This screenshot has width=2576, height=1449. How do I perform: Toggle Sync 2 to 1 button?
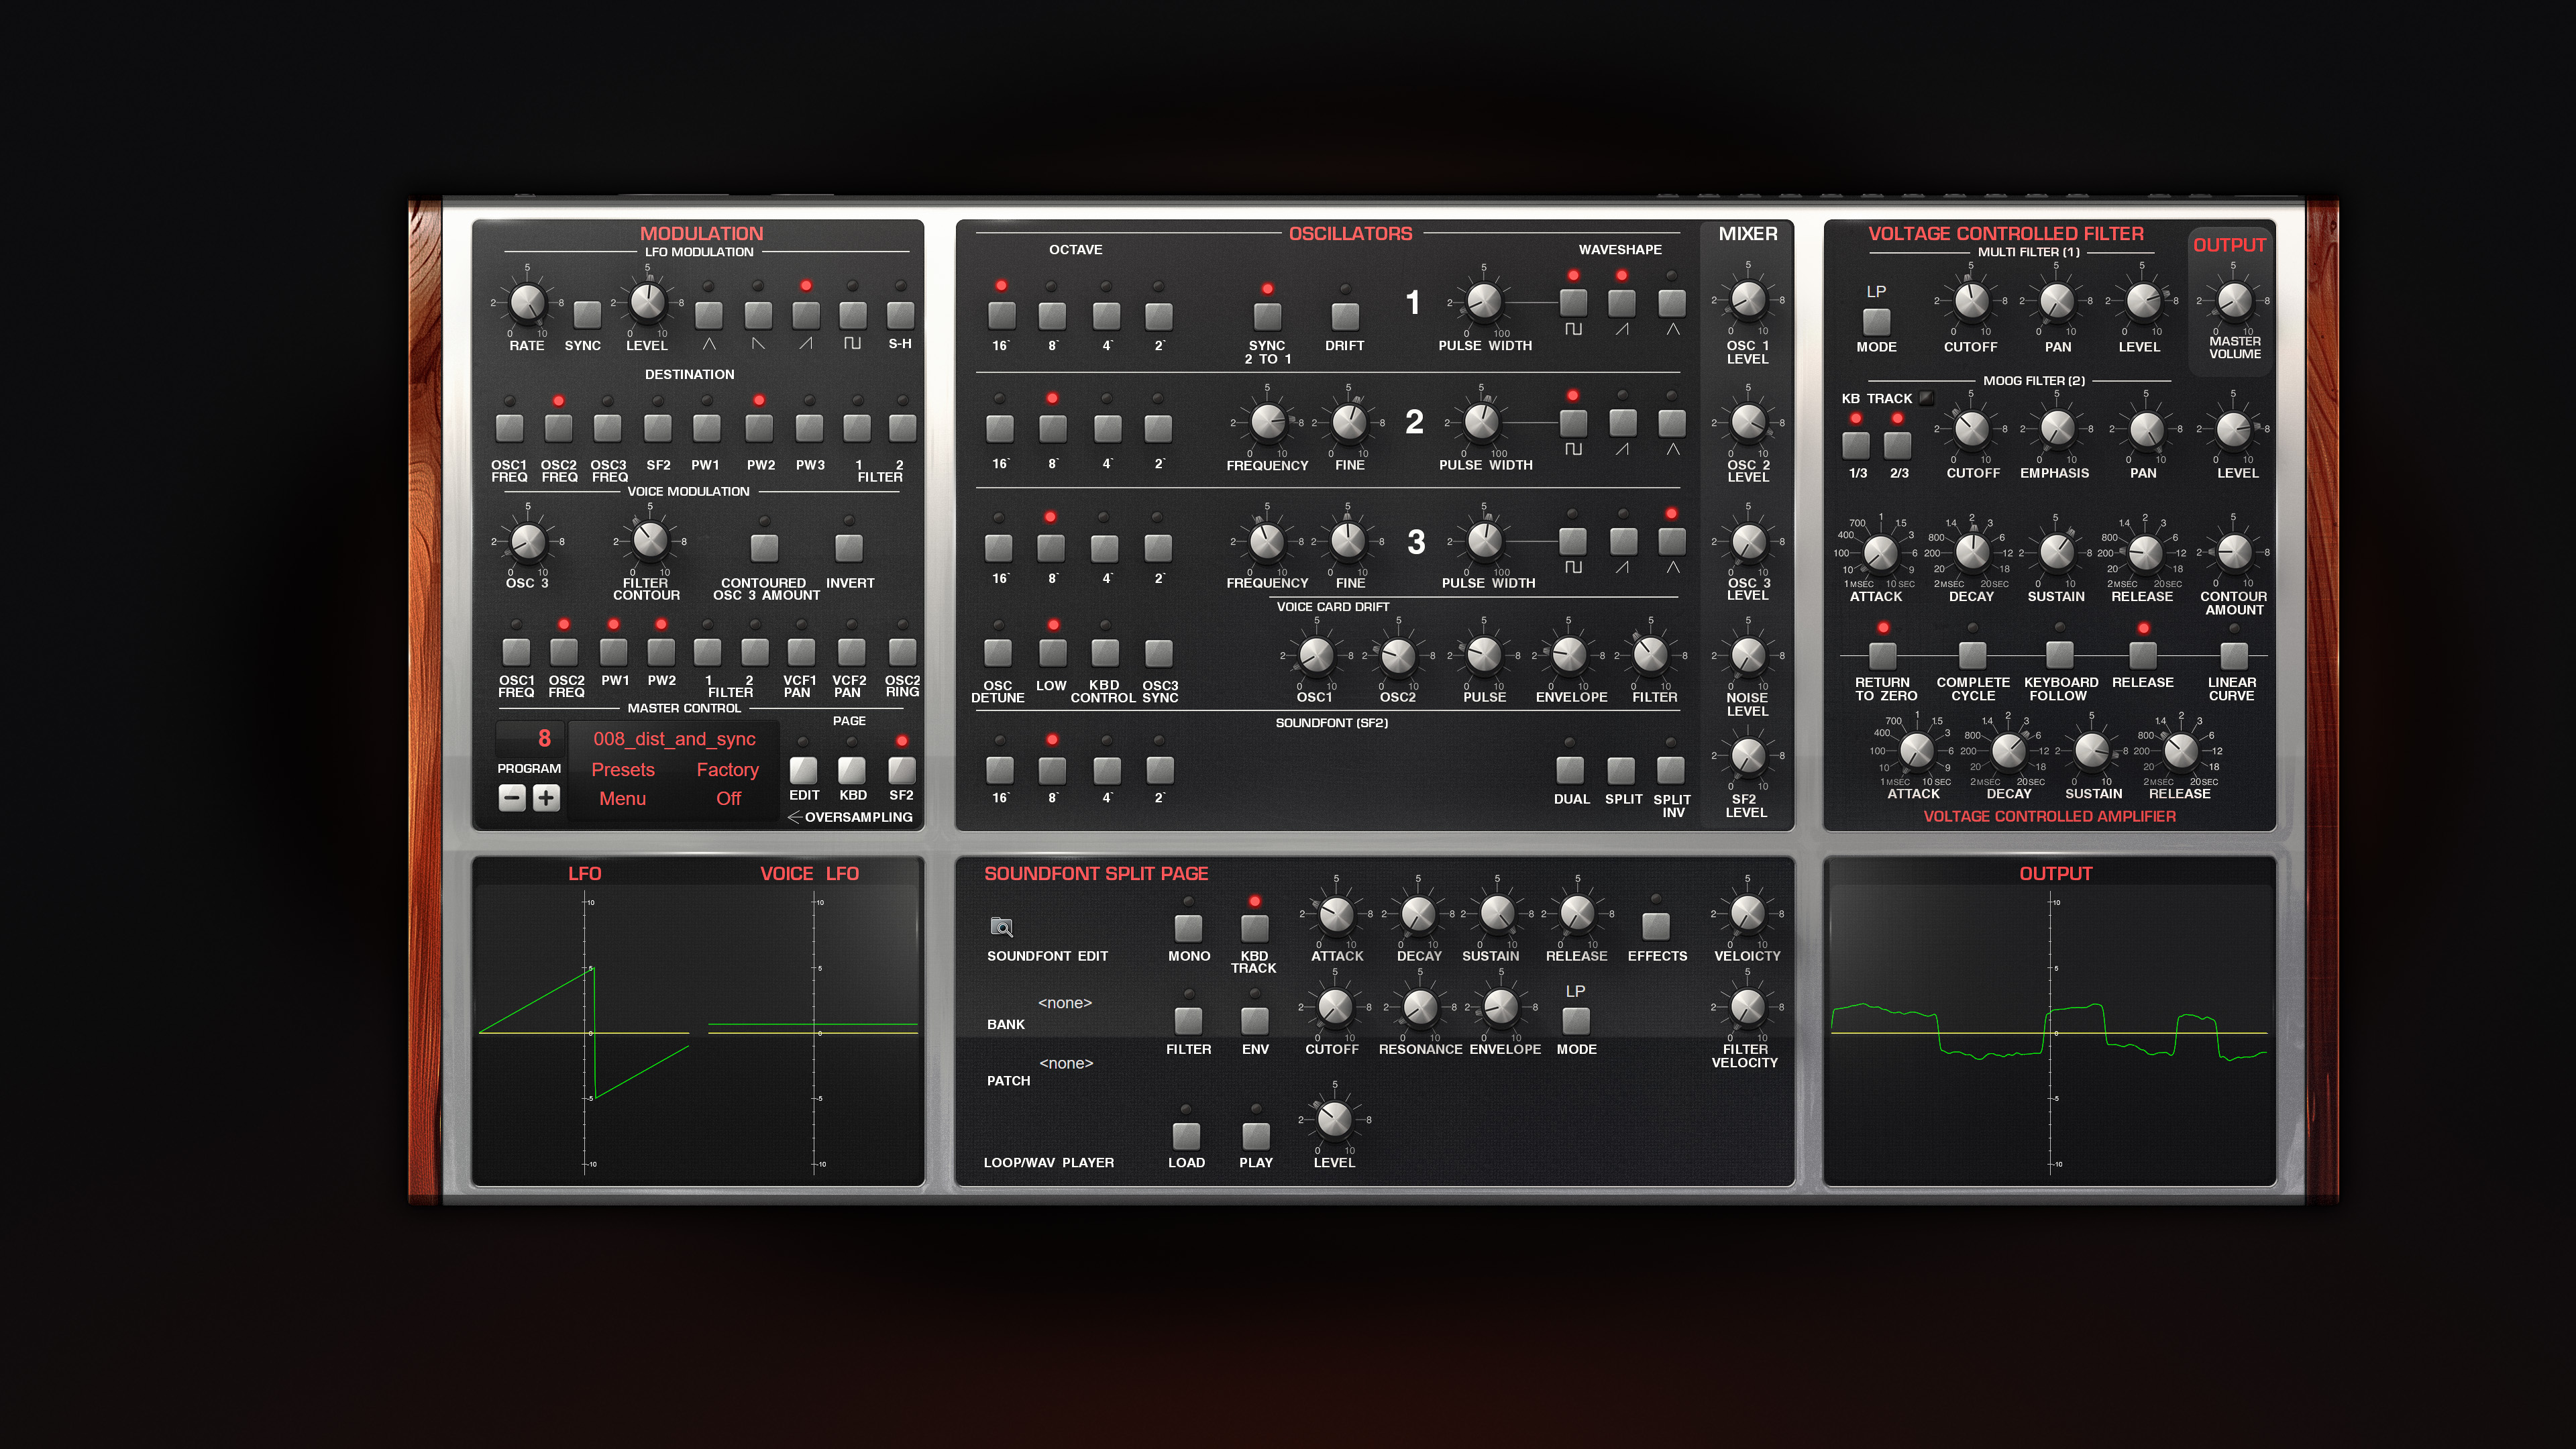1267,317
